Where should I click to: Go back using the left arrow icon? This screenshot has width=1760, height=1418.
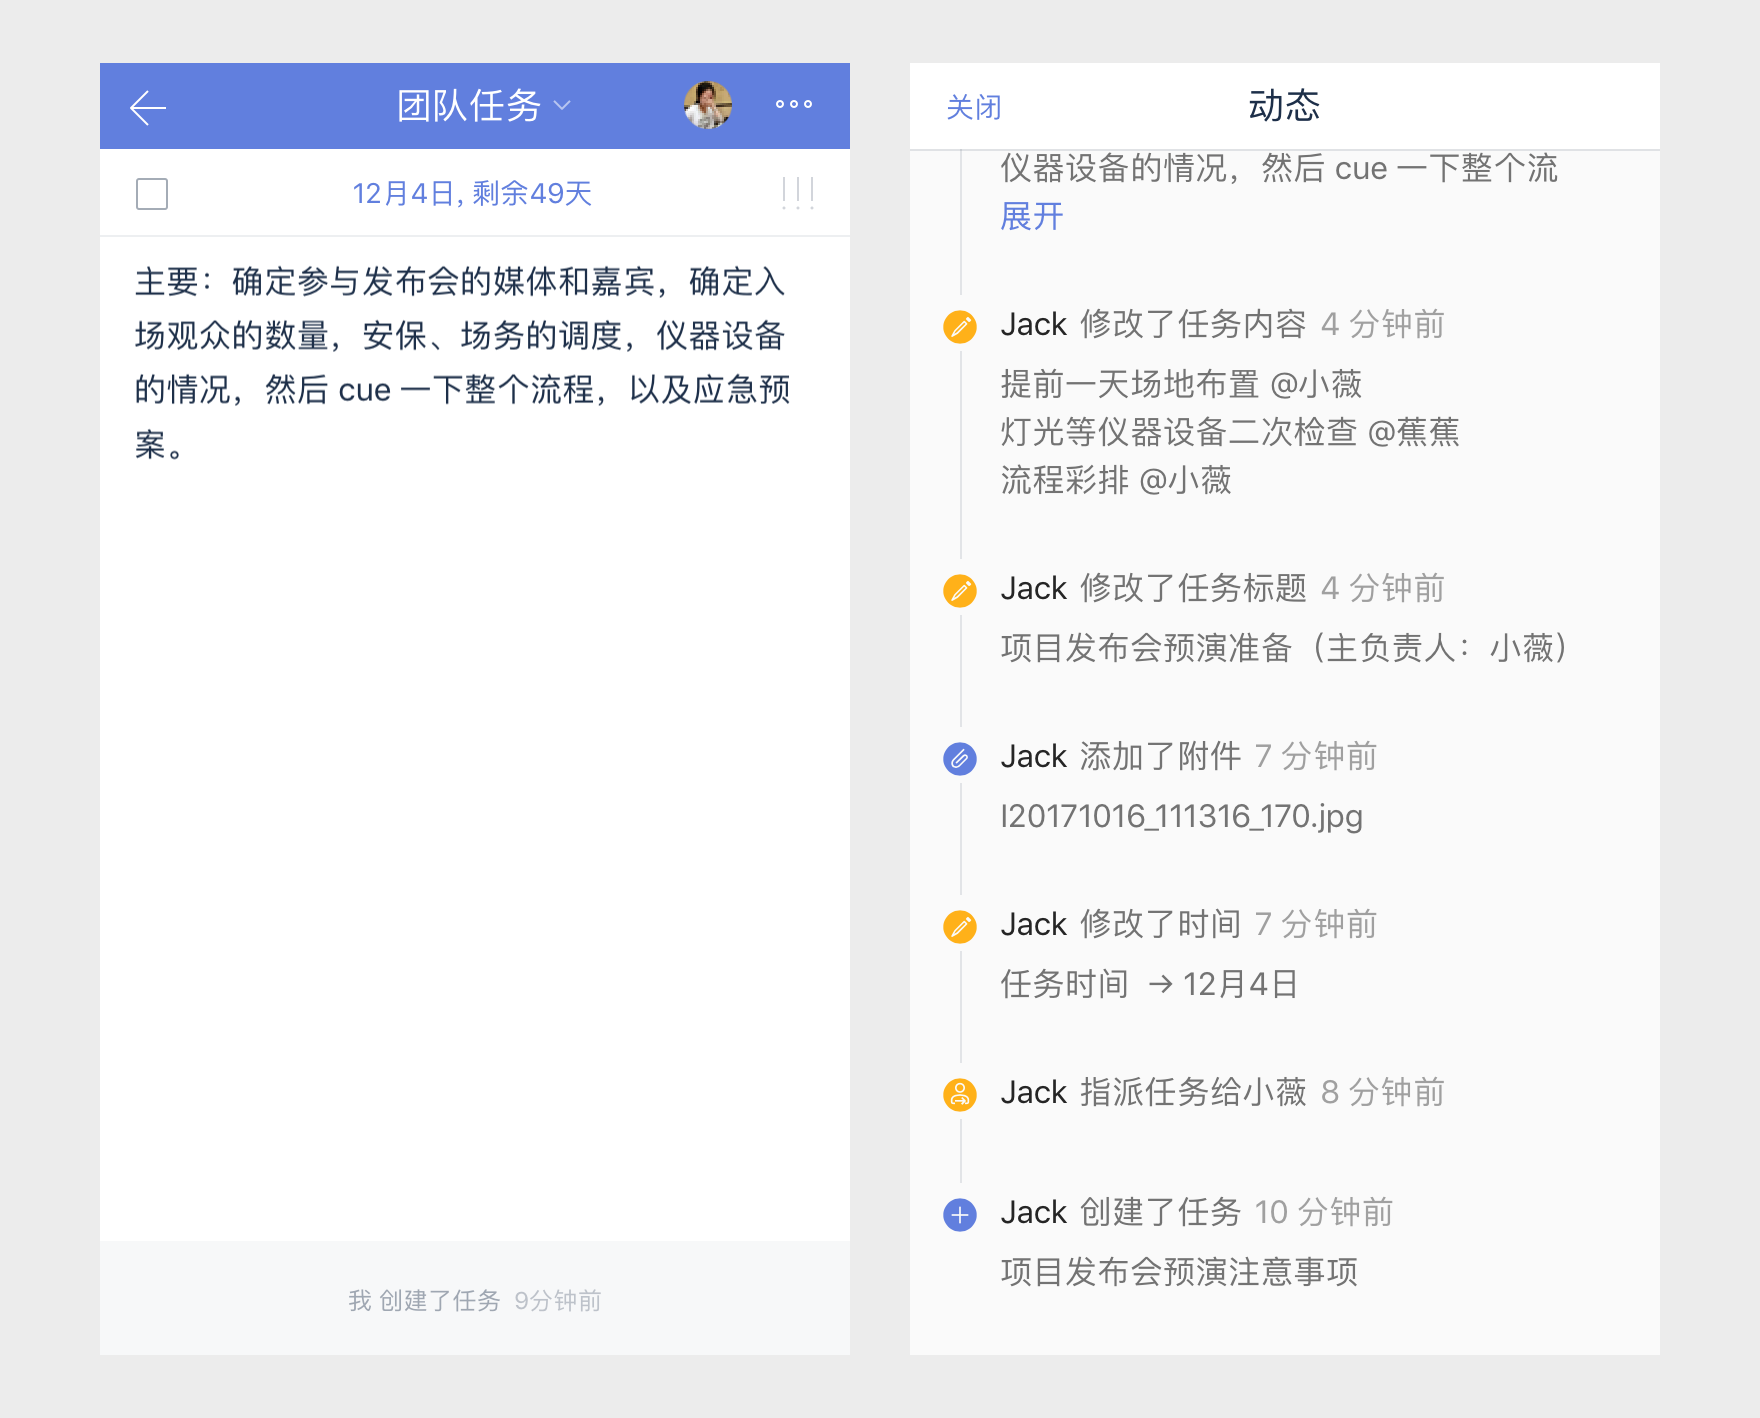click(148, 107)
